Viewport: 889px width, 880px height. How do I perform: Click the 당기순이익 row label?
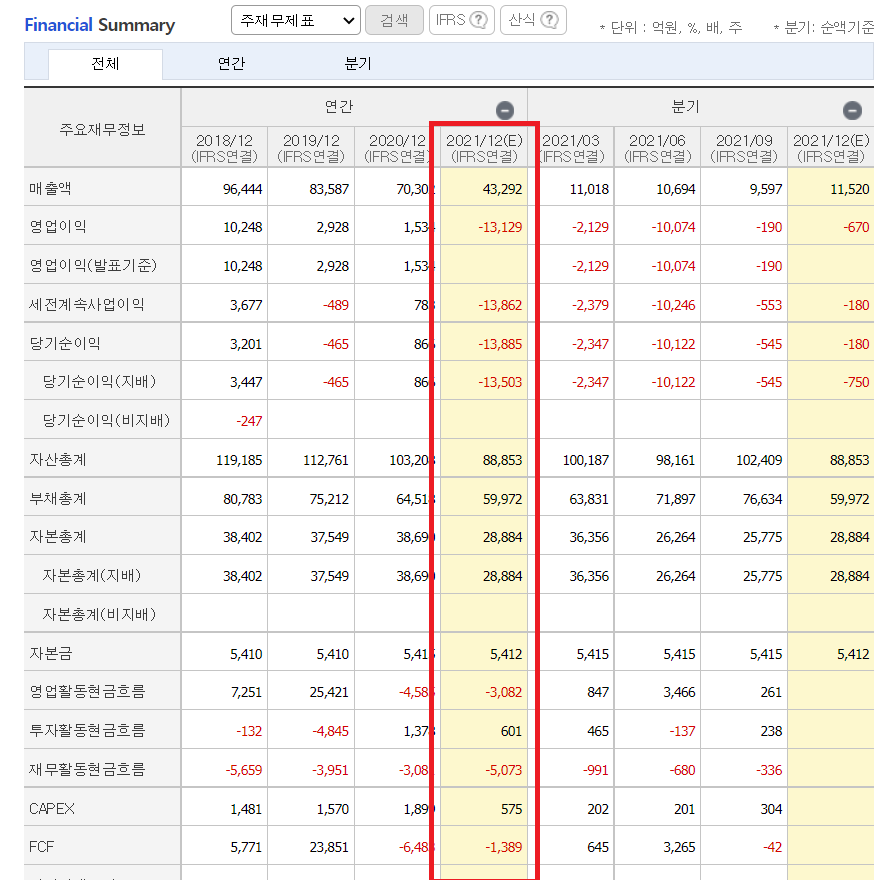tap(65, 344)
